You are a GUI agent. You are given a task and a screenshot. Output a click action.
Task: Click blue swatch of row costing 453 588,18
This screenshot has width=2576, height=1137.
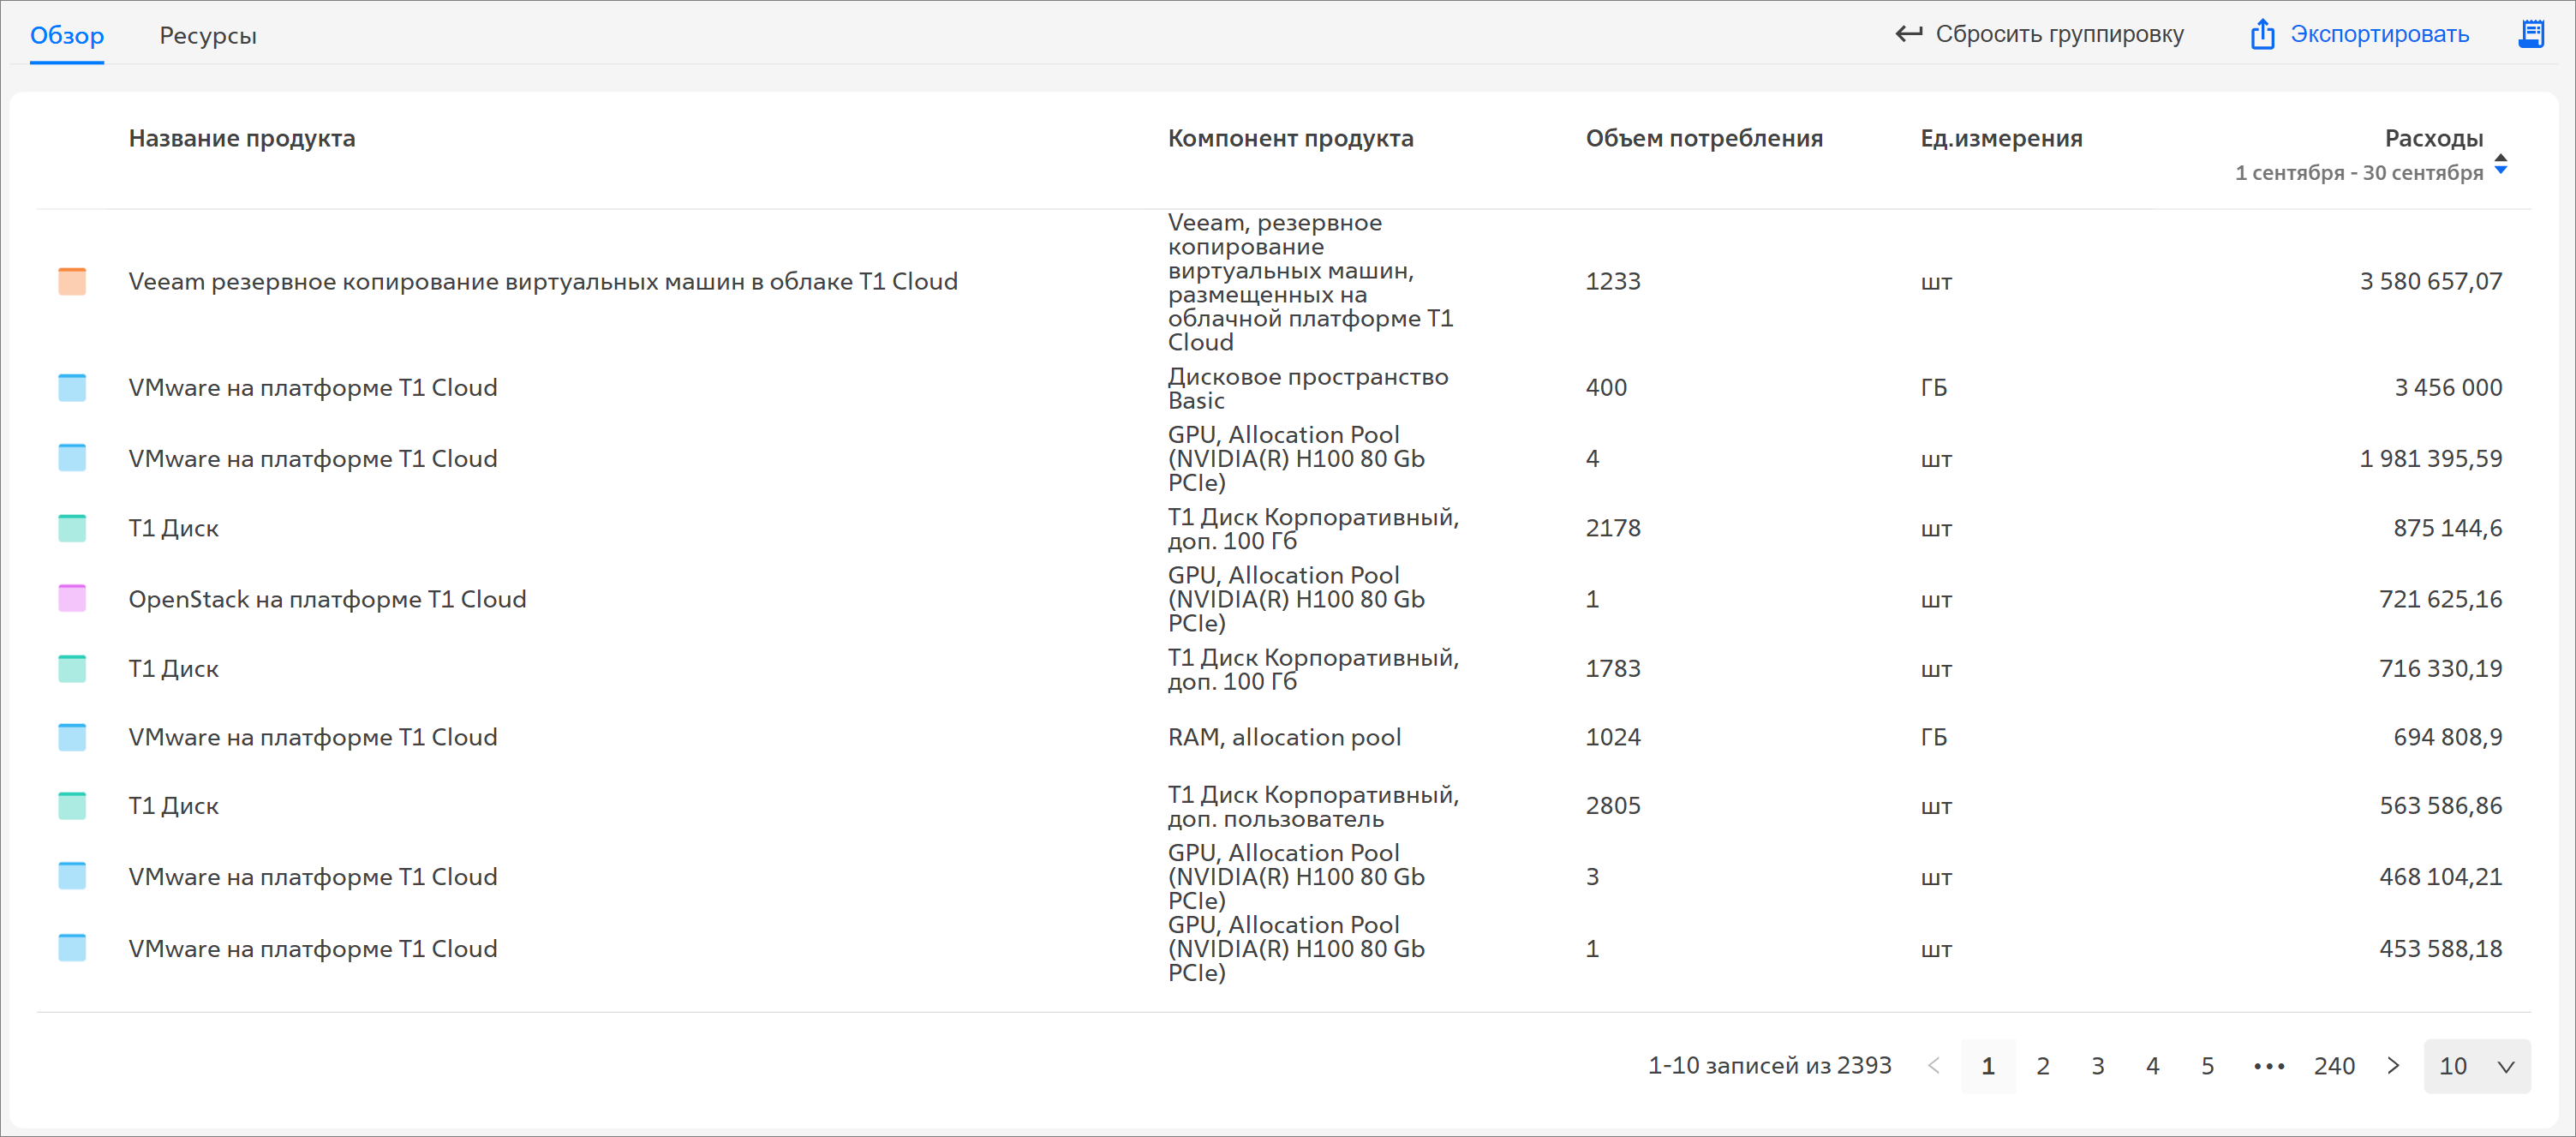[x=72, y=948]
